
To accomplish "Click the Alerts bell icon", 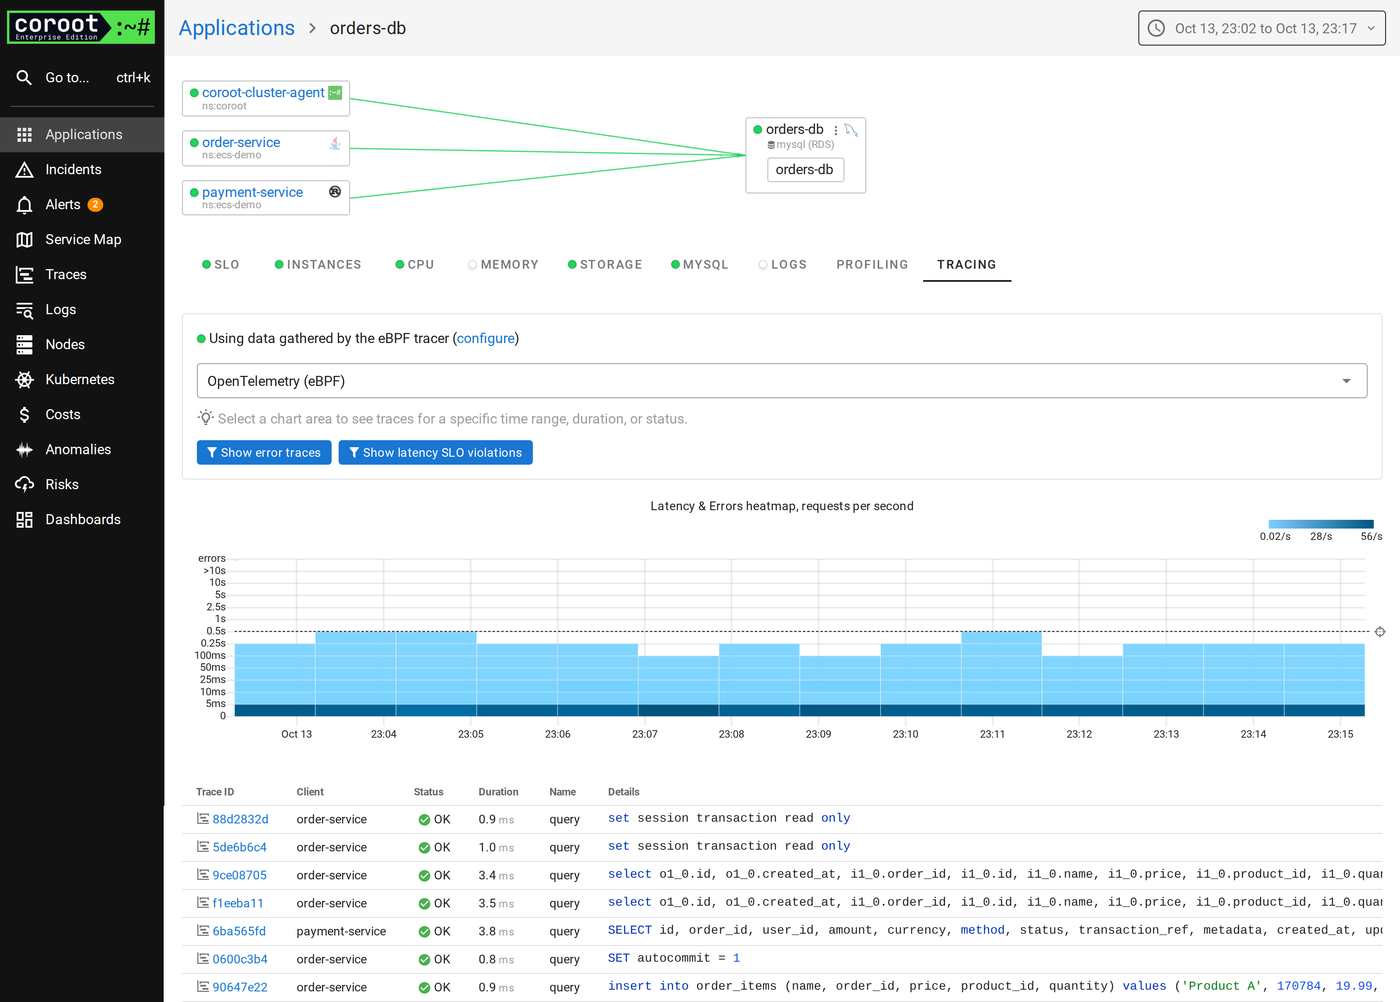I will (25, 205).
